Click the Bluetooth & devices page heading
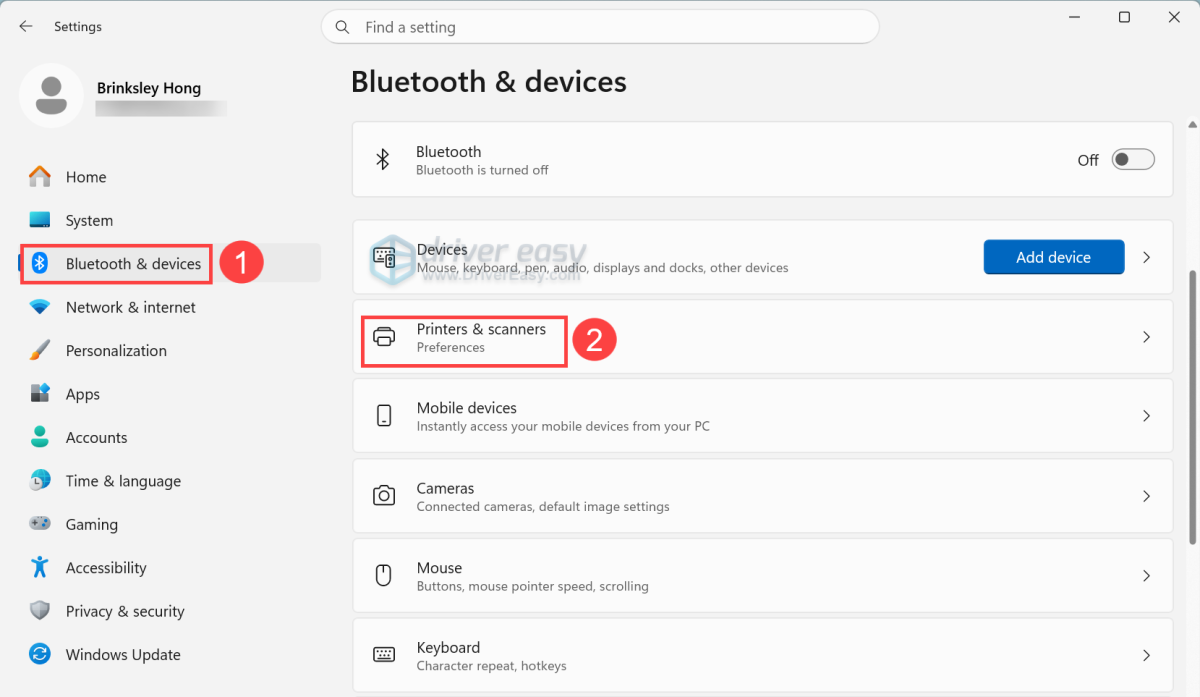 click(x=489, y=82)
